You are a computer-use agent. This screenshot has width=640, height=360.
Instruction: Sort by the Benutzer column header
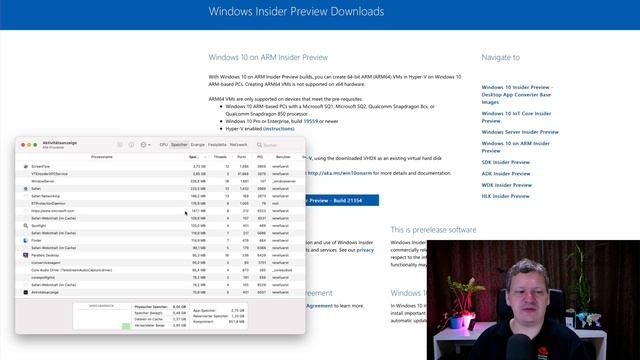tap(283, 157)
